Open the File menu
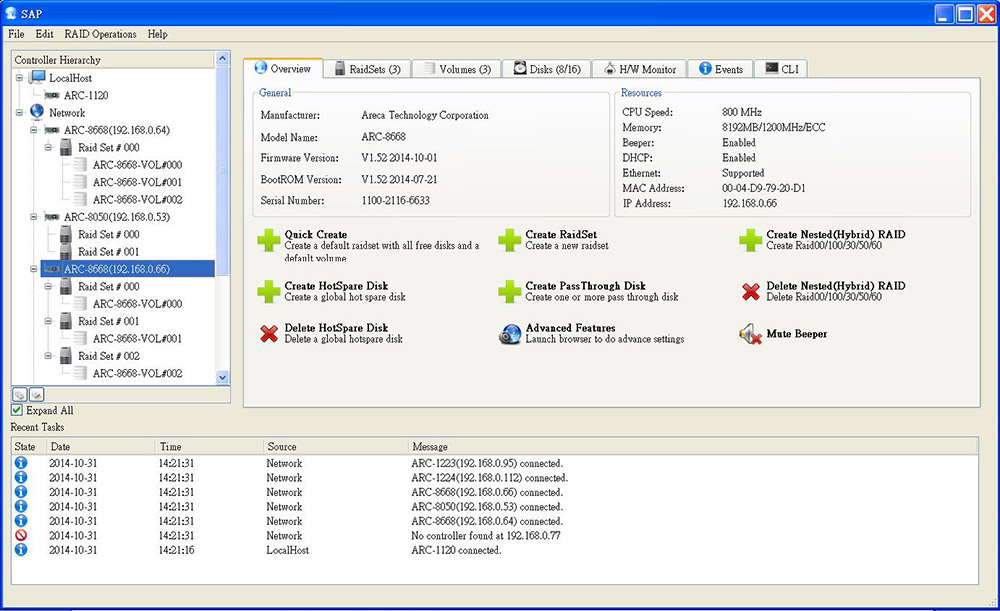The width and height of the screenshot is (1000, 611). pyautogui.click(x=17, y=34)
